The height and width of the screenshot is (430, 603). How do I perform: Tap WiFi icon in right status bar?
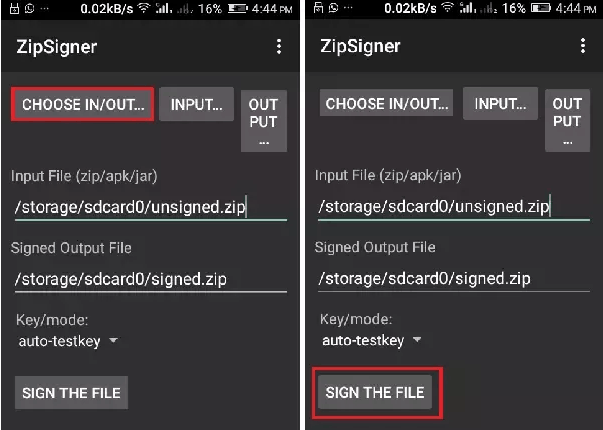(x=447, y=8)
